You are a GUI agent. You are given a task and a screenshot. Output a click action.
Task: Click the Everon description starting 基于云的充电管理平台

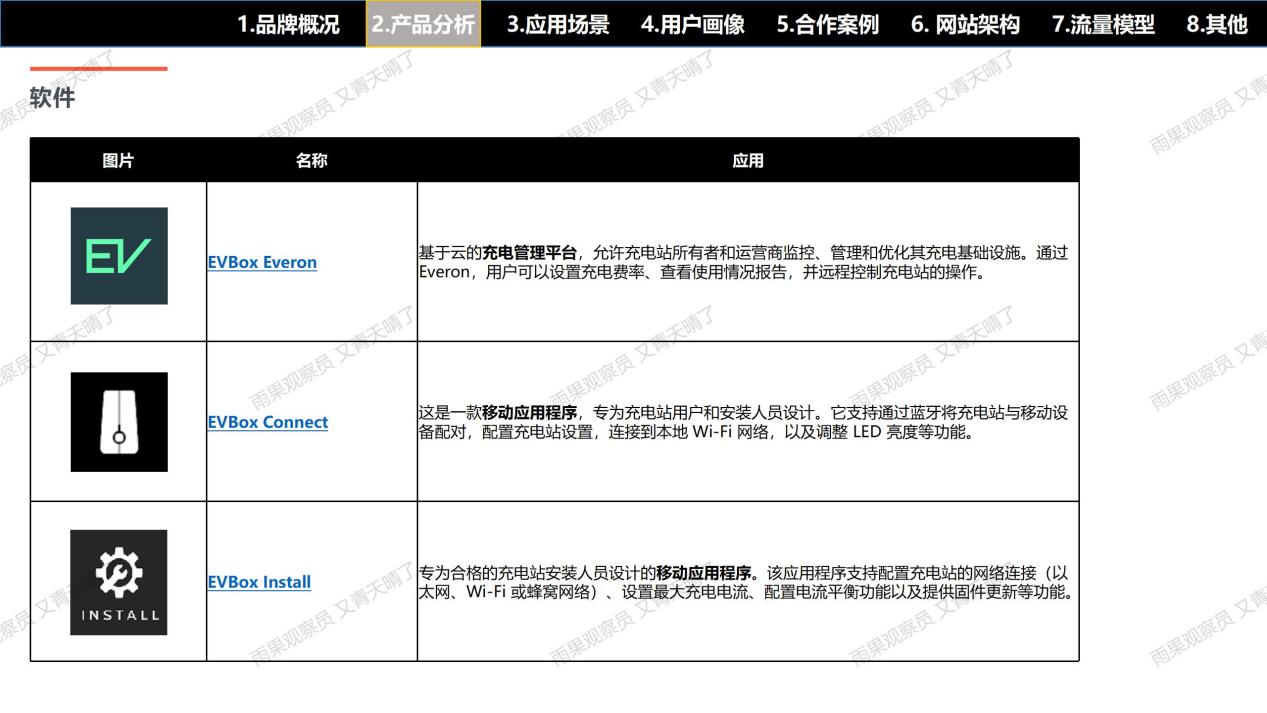pyautogui.click(x=743, y=262)
